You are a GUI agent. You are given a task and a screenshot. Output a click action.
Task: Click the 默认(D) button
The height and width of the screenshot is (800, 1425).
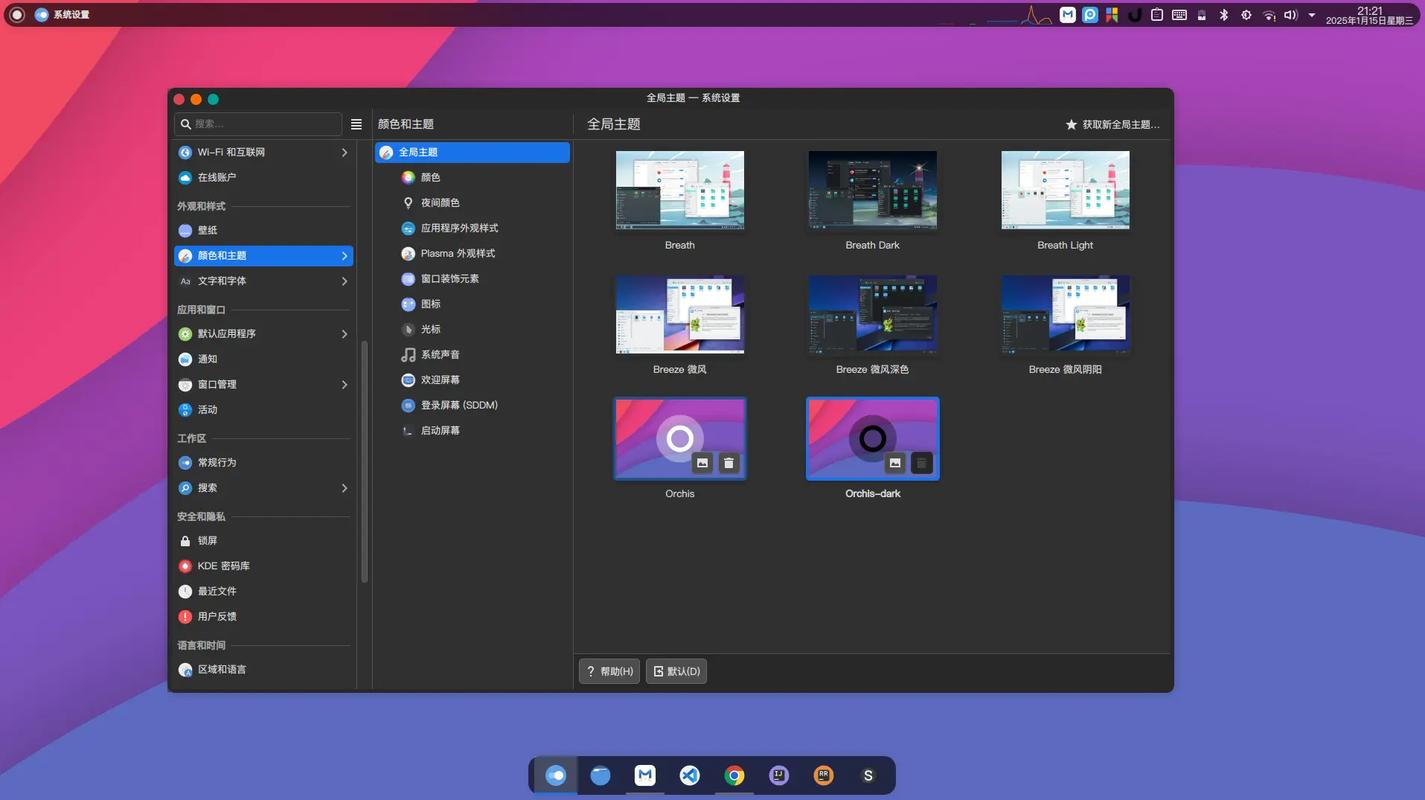[676, 671]
